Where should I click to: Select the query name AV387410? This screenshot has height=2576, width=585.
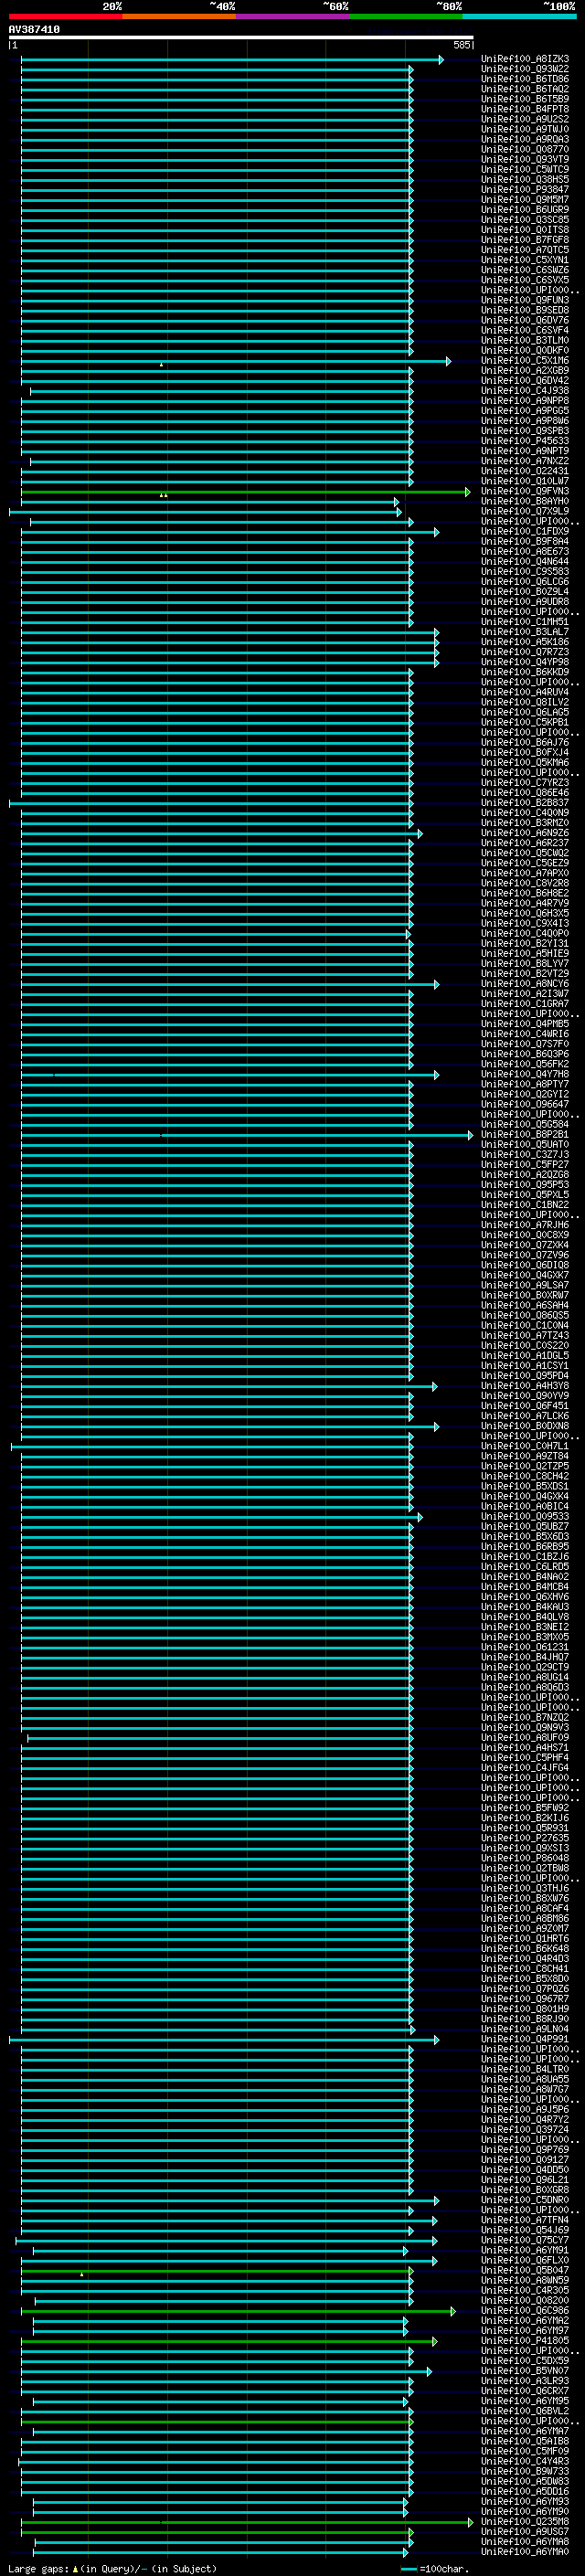[34, 30]
